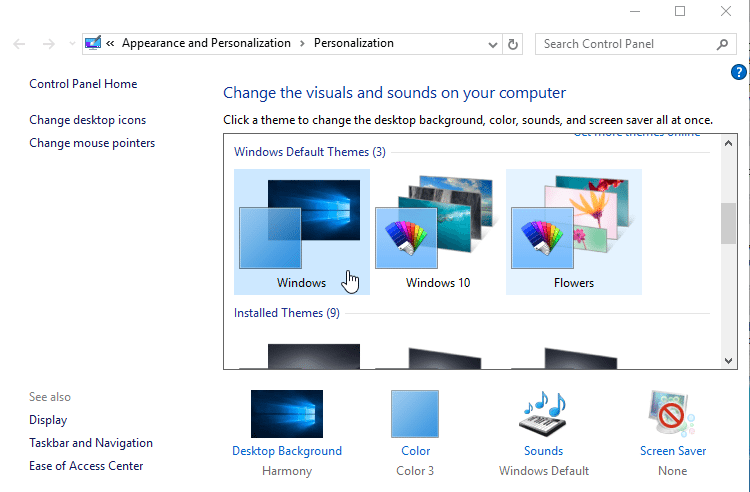This screenshot has width=750, height=492.
Task: Click the Screen Saver link
Action: point(673,451)
